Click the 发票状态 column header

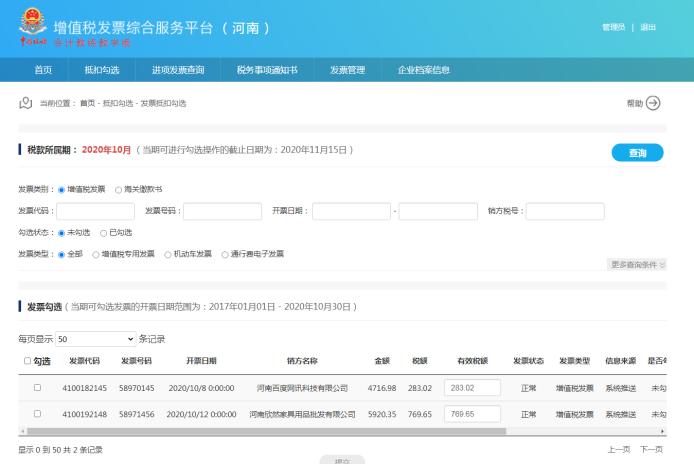click(528, 361)
